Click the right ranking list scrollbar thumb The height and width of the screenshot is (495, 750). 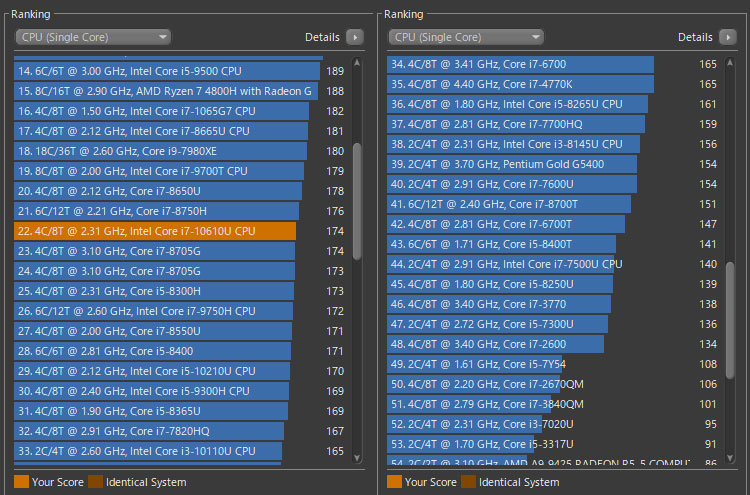[730, 320]
